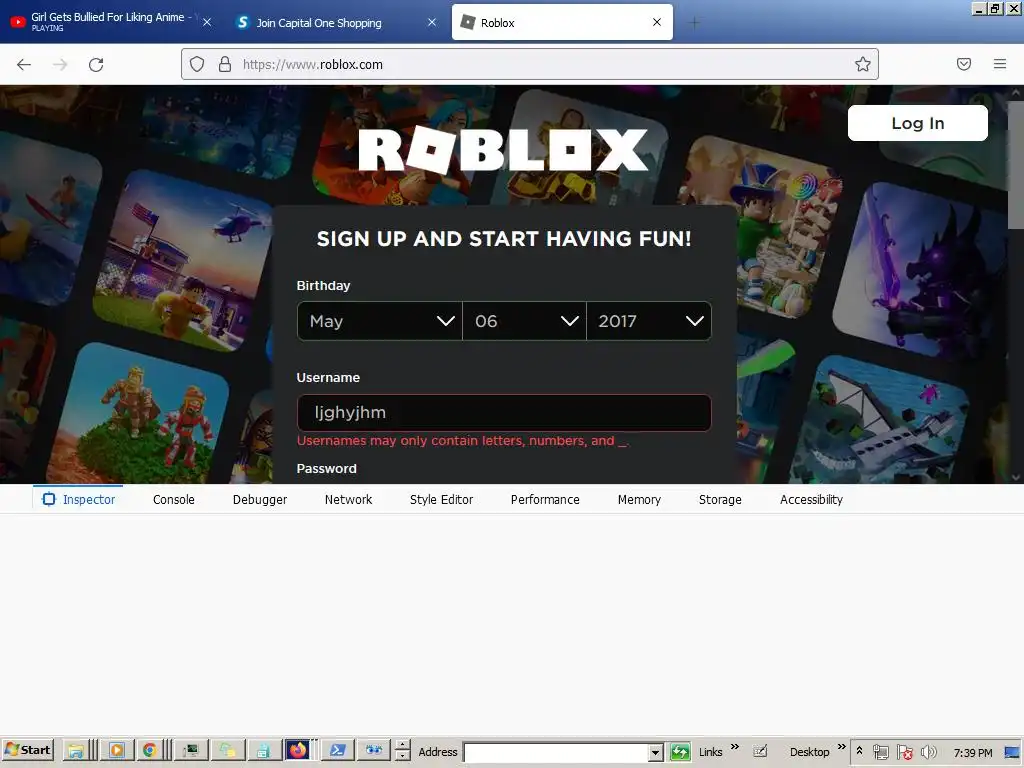View site security via the padlock icon
1024x768 pixels.
(x=225, y=64)
